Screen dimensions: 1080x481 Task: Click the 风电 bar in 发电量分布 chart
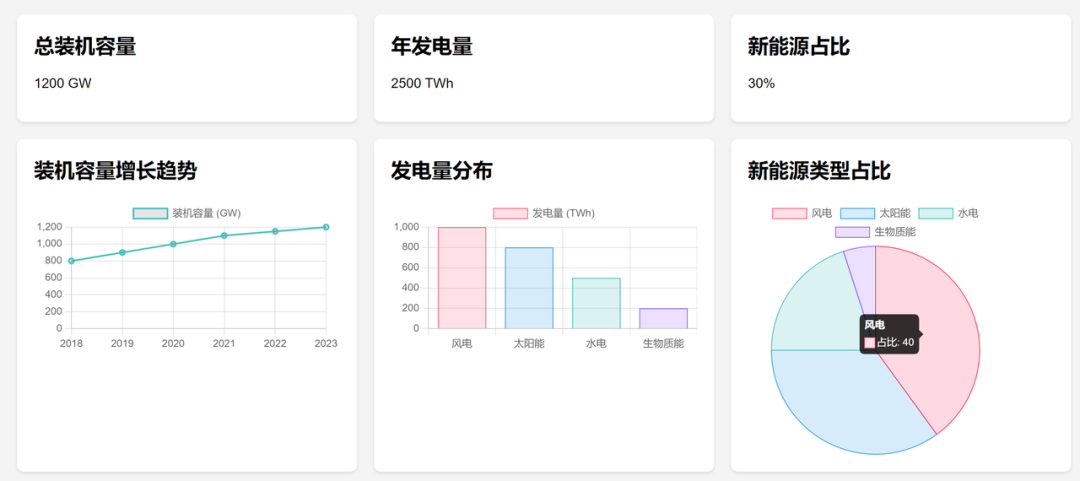click(x=462, y=278)
